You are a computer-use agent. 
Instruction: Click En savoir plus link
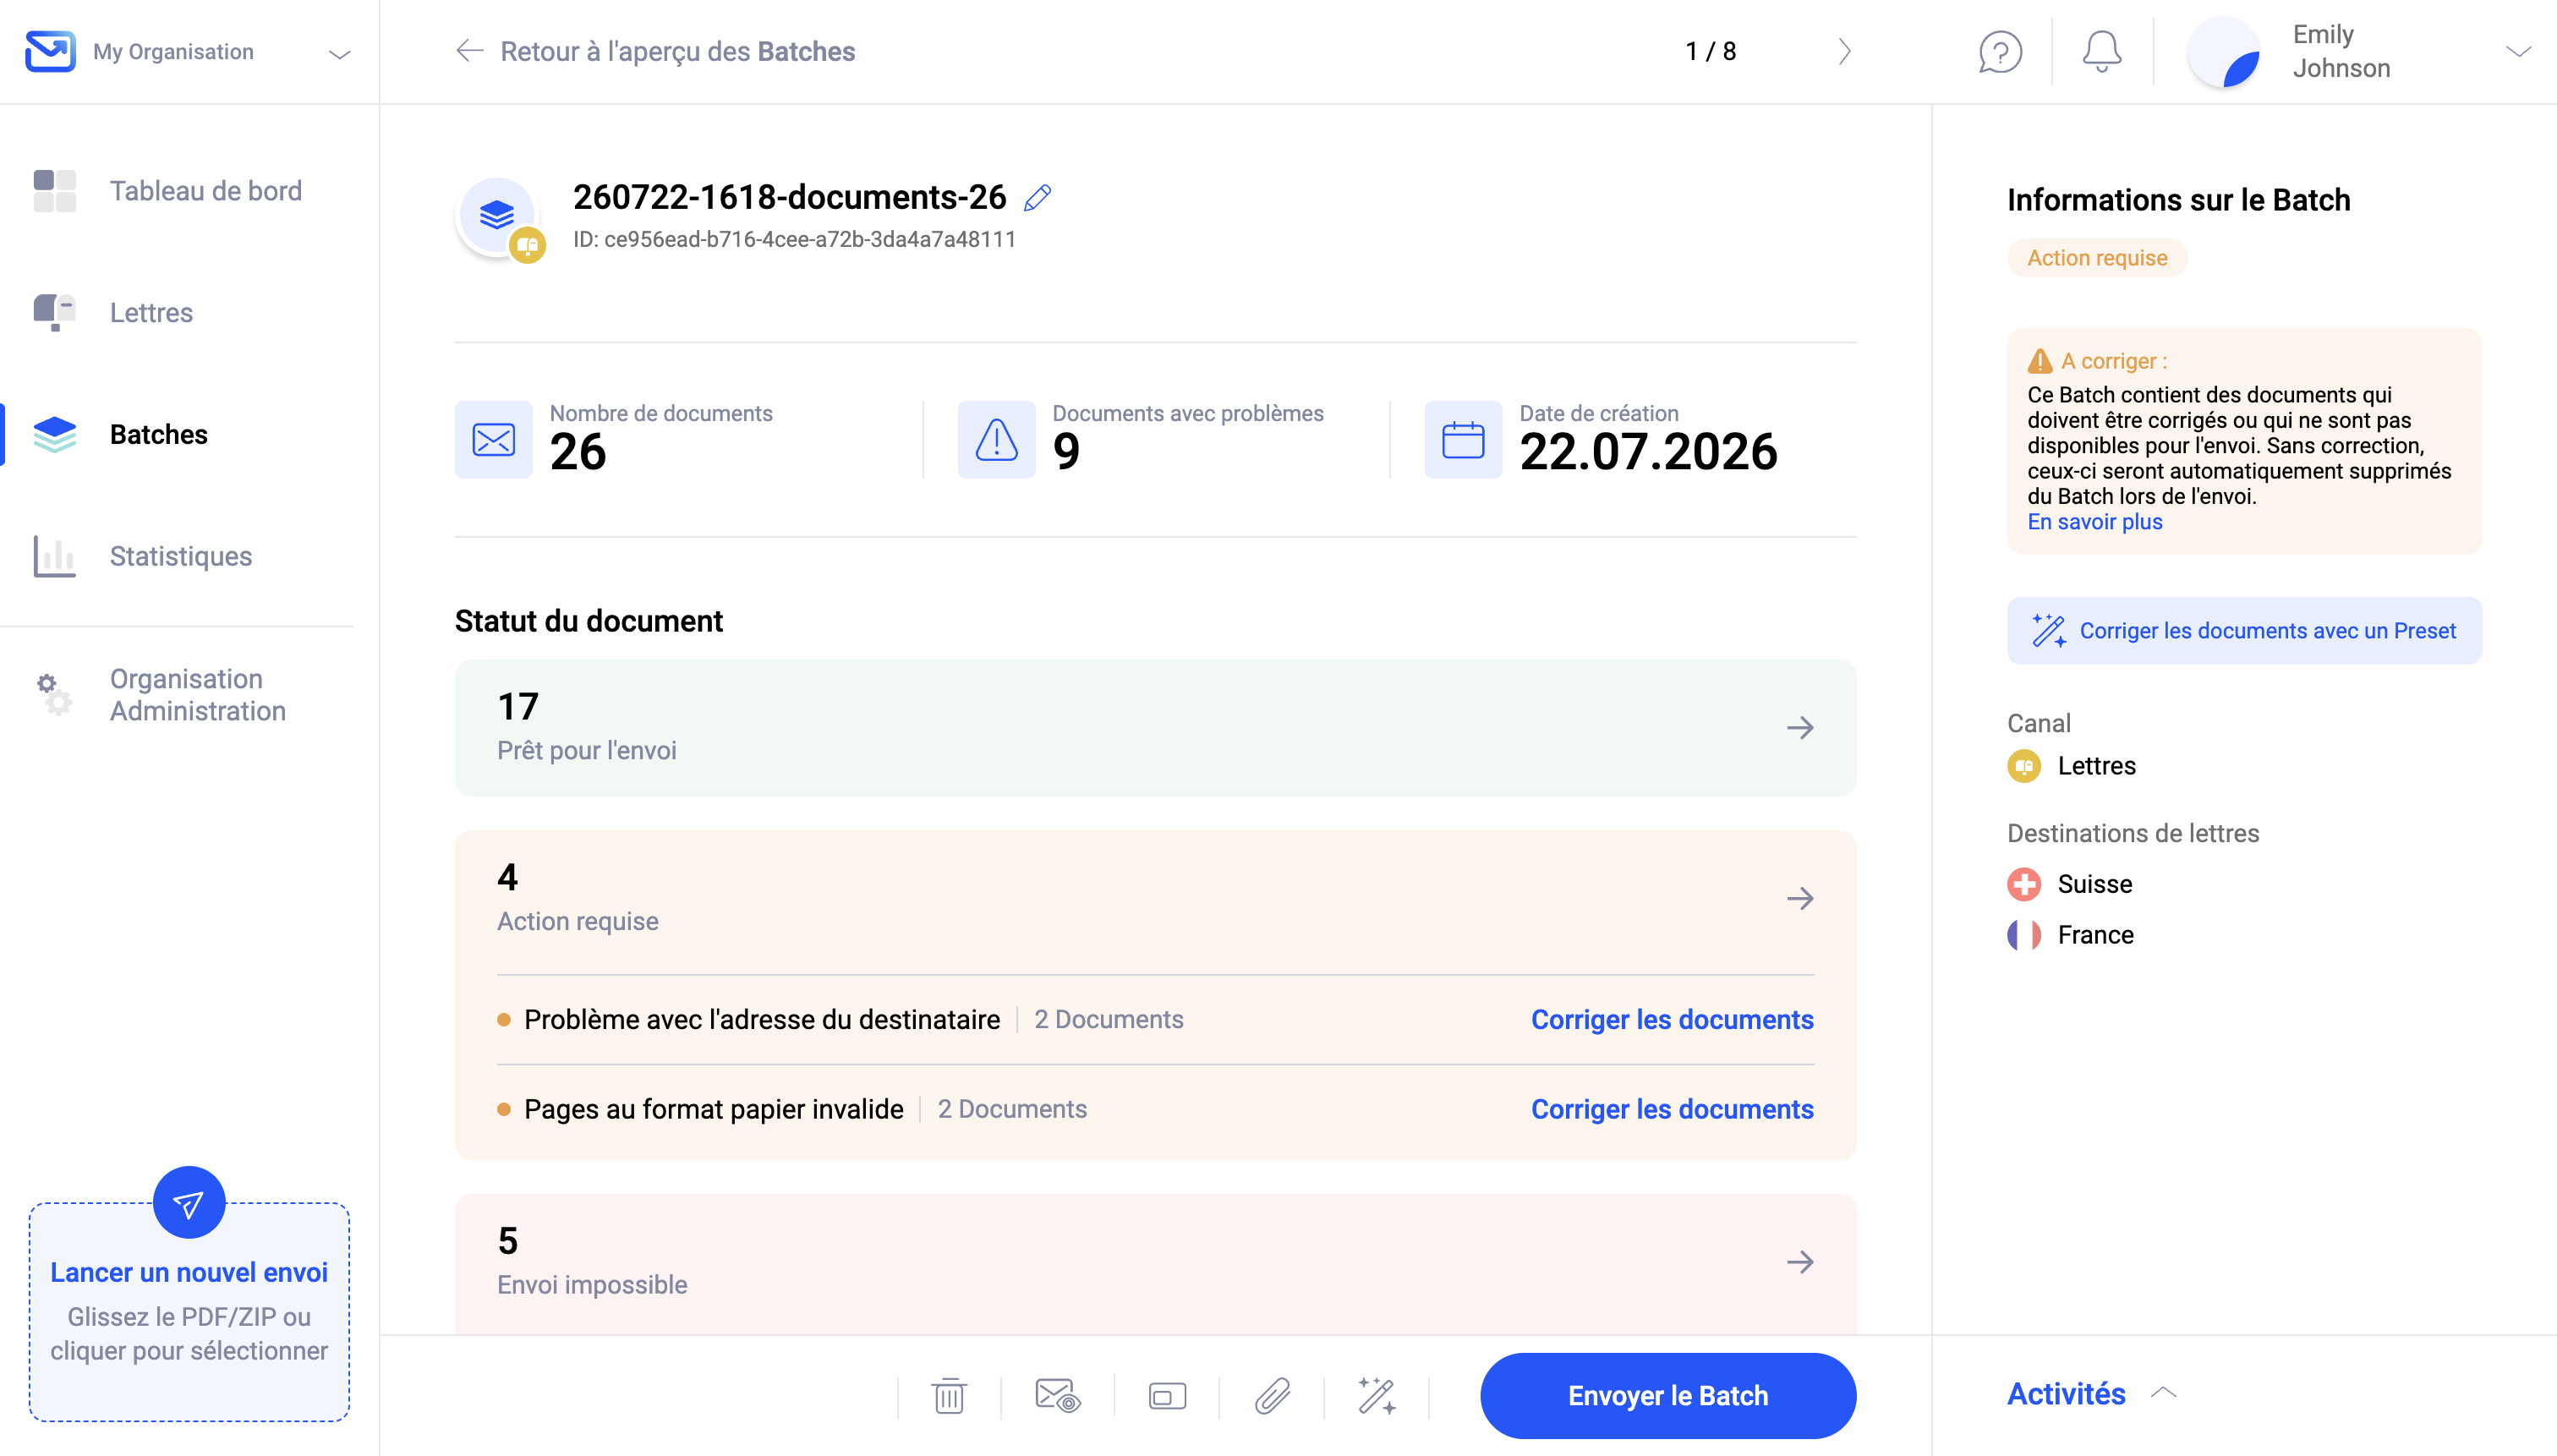click(x=2094, y=522)
